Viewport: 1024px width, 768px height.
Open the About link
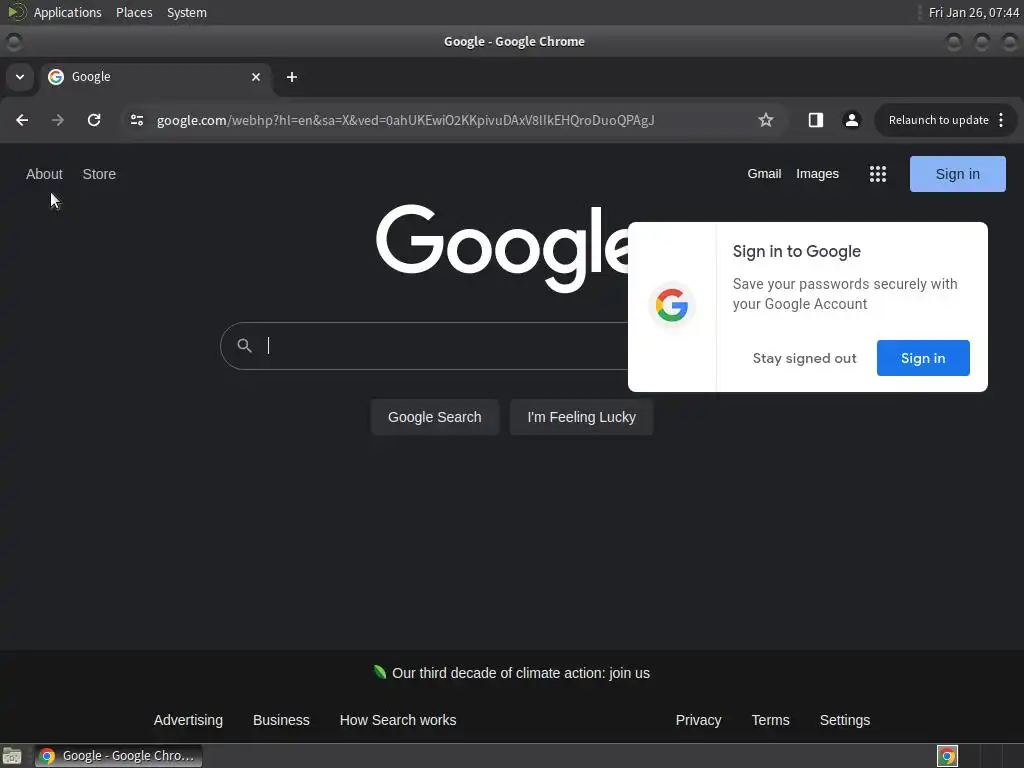[x=44, y=174]
